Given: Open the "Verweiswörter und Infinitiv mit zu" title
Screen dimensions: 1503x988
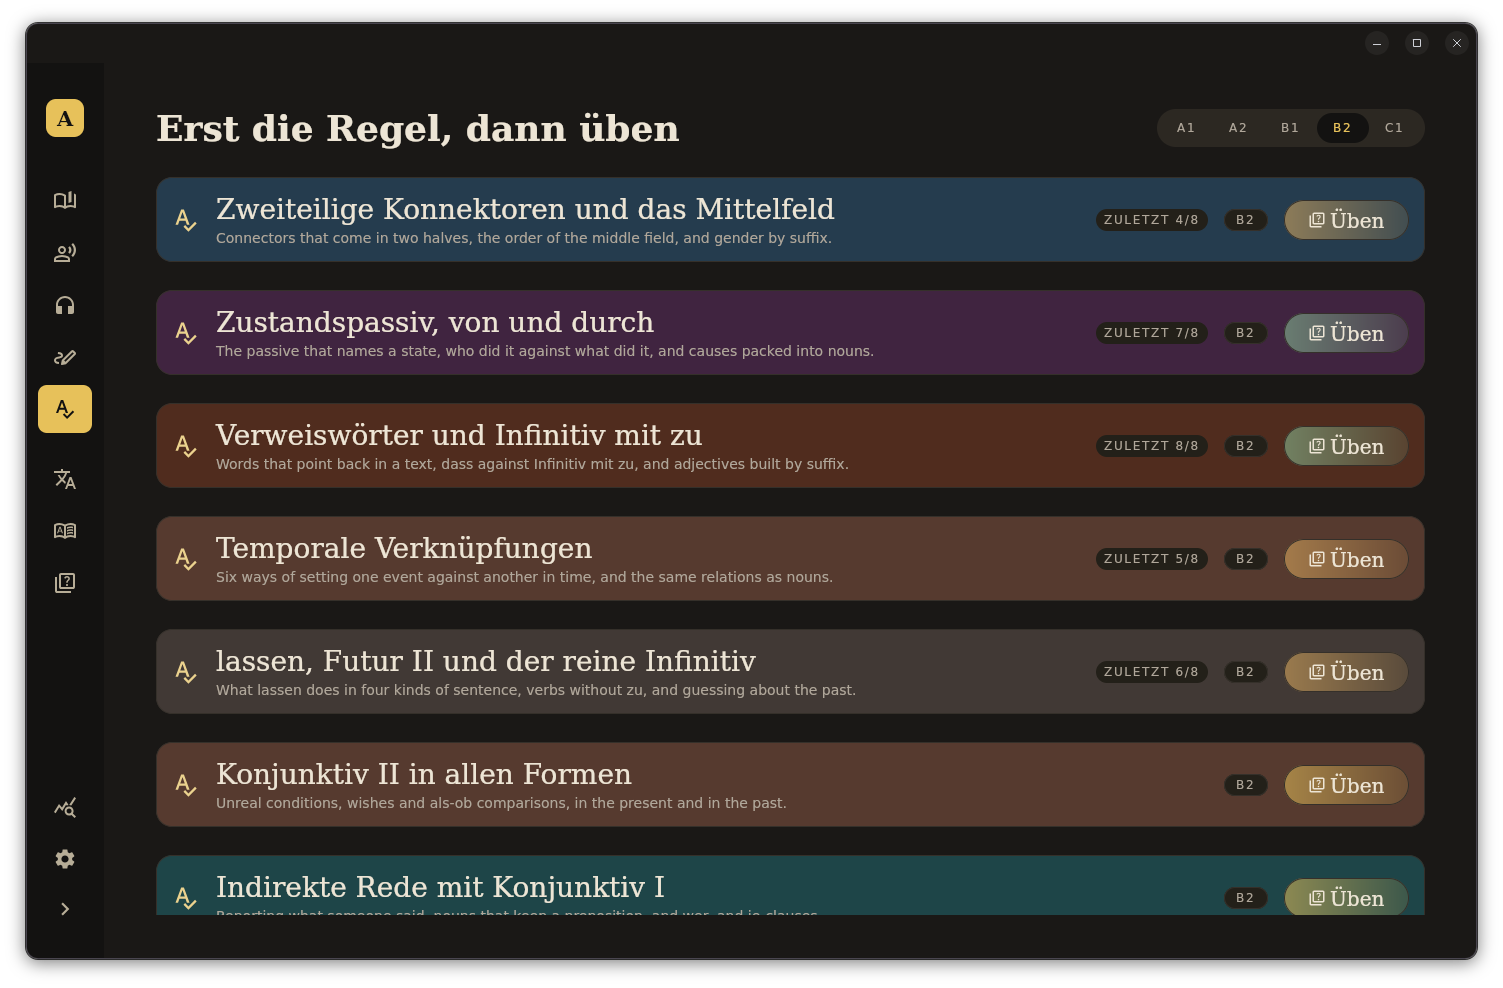Looking at the screenshot, I should (459, 435).
